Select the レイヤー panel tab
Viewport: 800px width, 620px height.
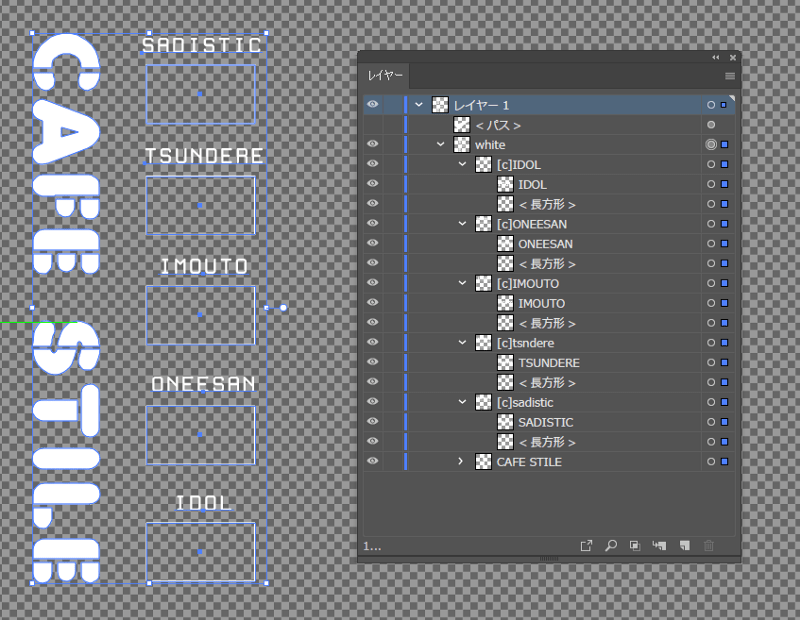[385, 76]
